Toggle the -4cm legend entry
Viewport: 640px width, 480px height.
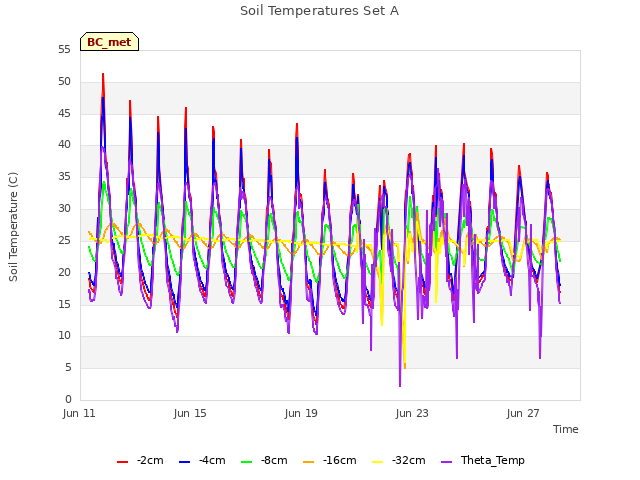tap(202, 460)
